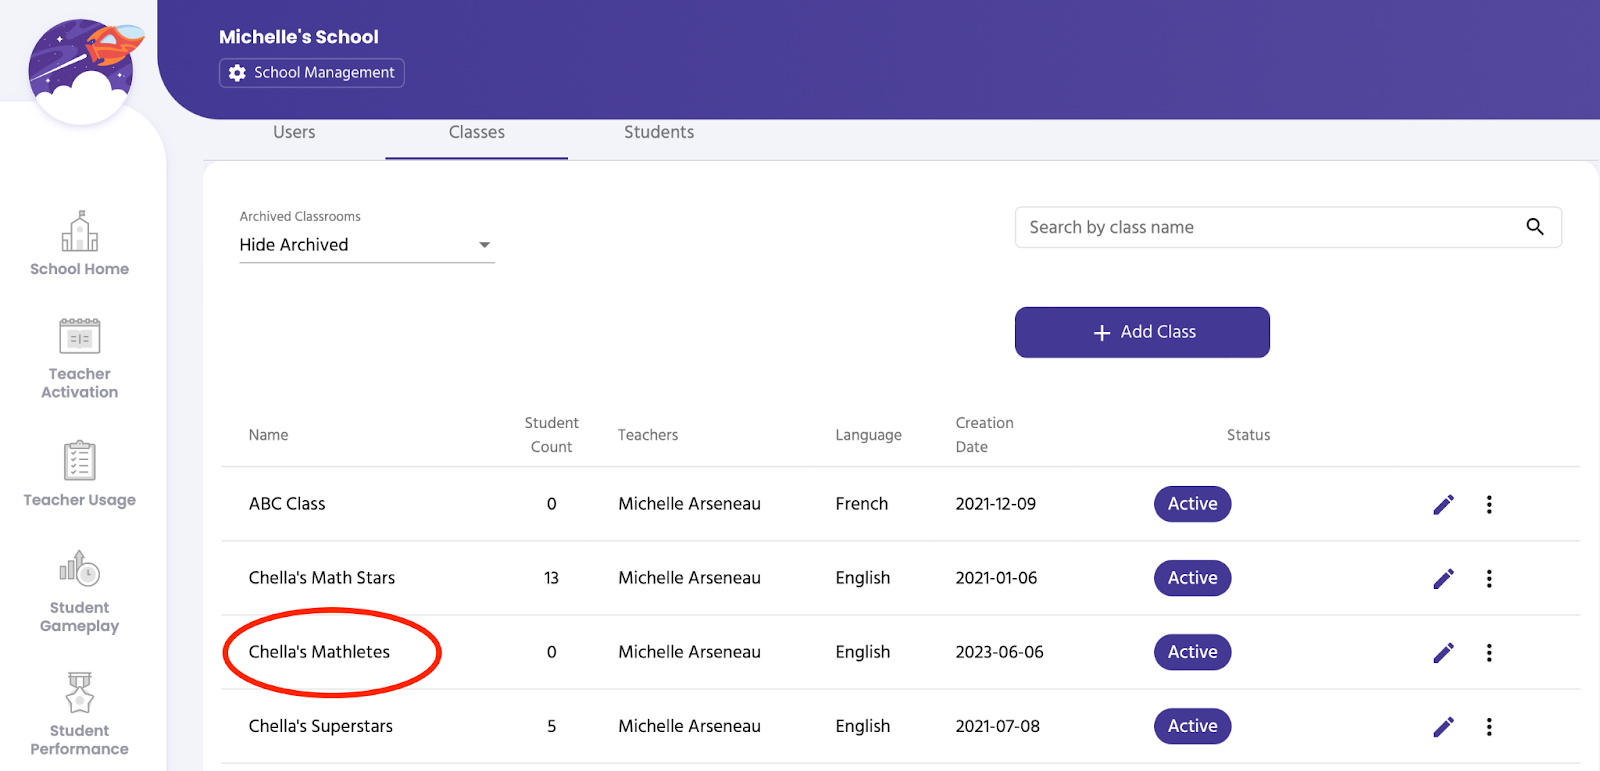Toggle Active status for Chella's Mathletes
This screenshot has width=1600, height=771.
point(1192,652)
